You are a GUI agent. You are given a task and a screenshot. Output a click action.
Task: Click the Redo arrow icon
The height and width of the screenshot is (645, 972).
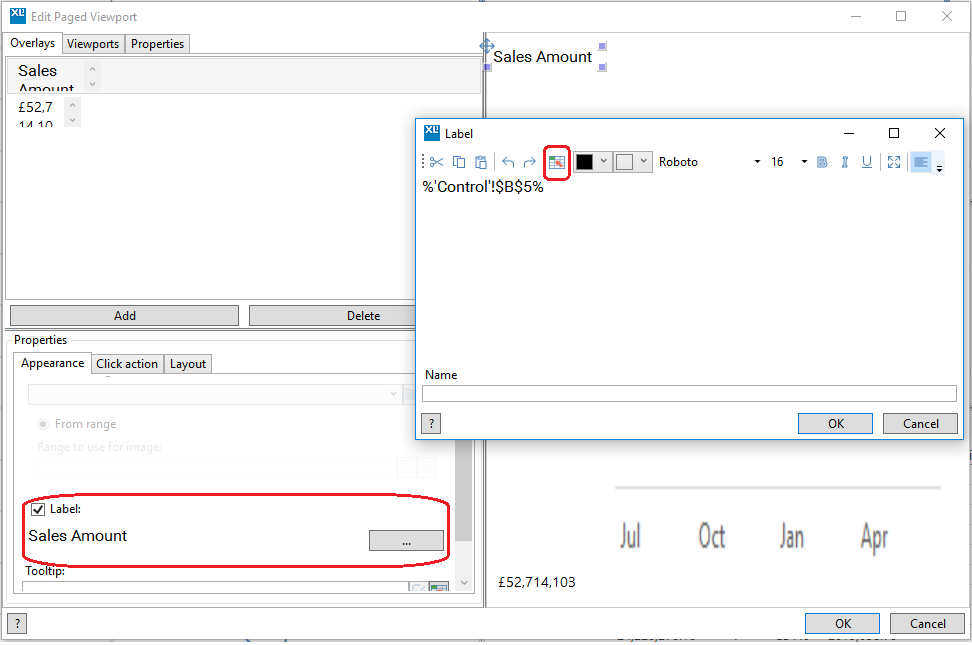pos(530,162)
